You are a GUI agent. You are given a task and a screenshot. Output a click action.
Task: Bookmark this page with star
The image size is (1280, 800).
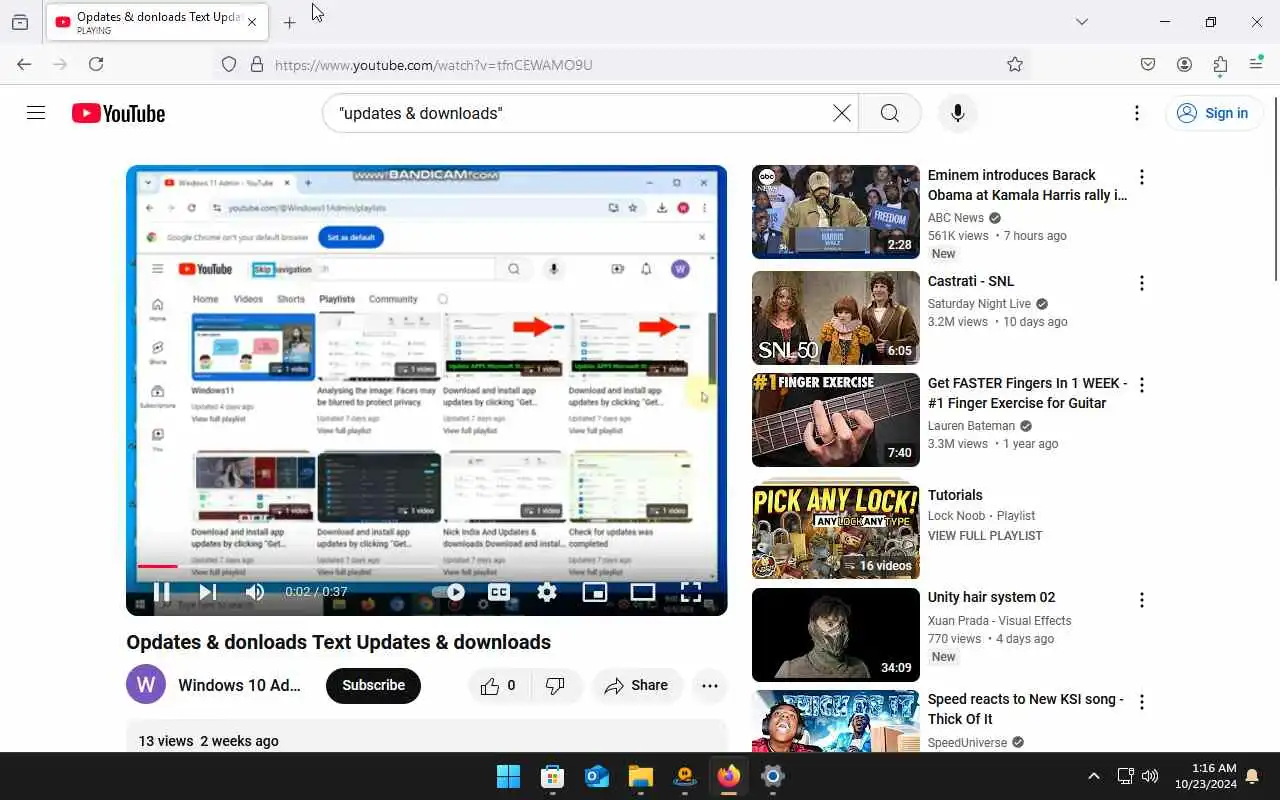[1015, 64]
